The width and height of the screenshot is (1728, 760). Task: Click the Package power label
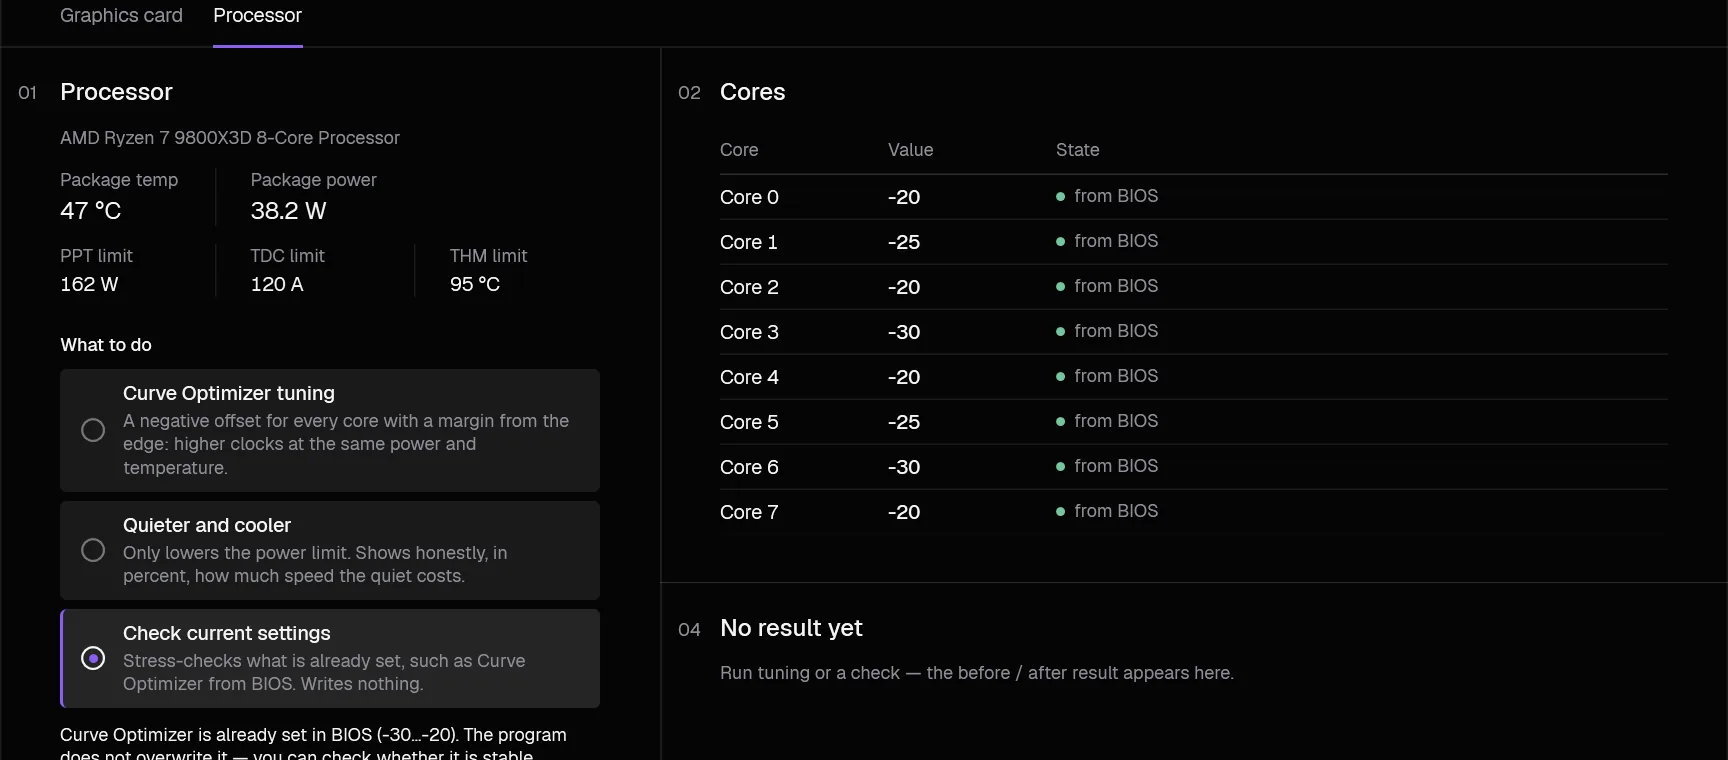point(313,180)
